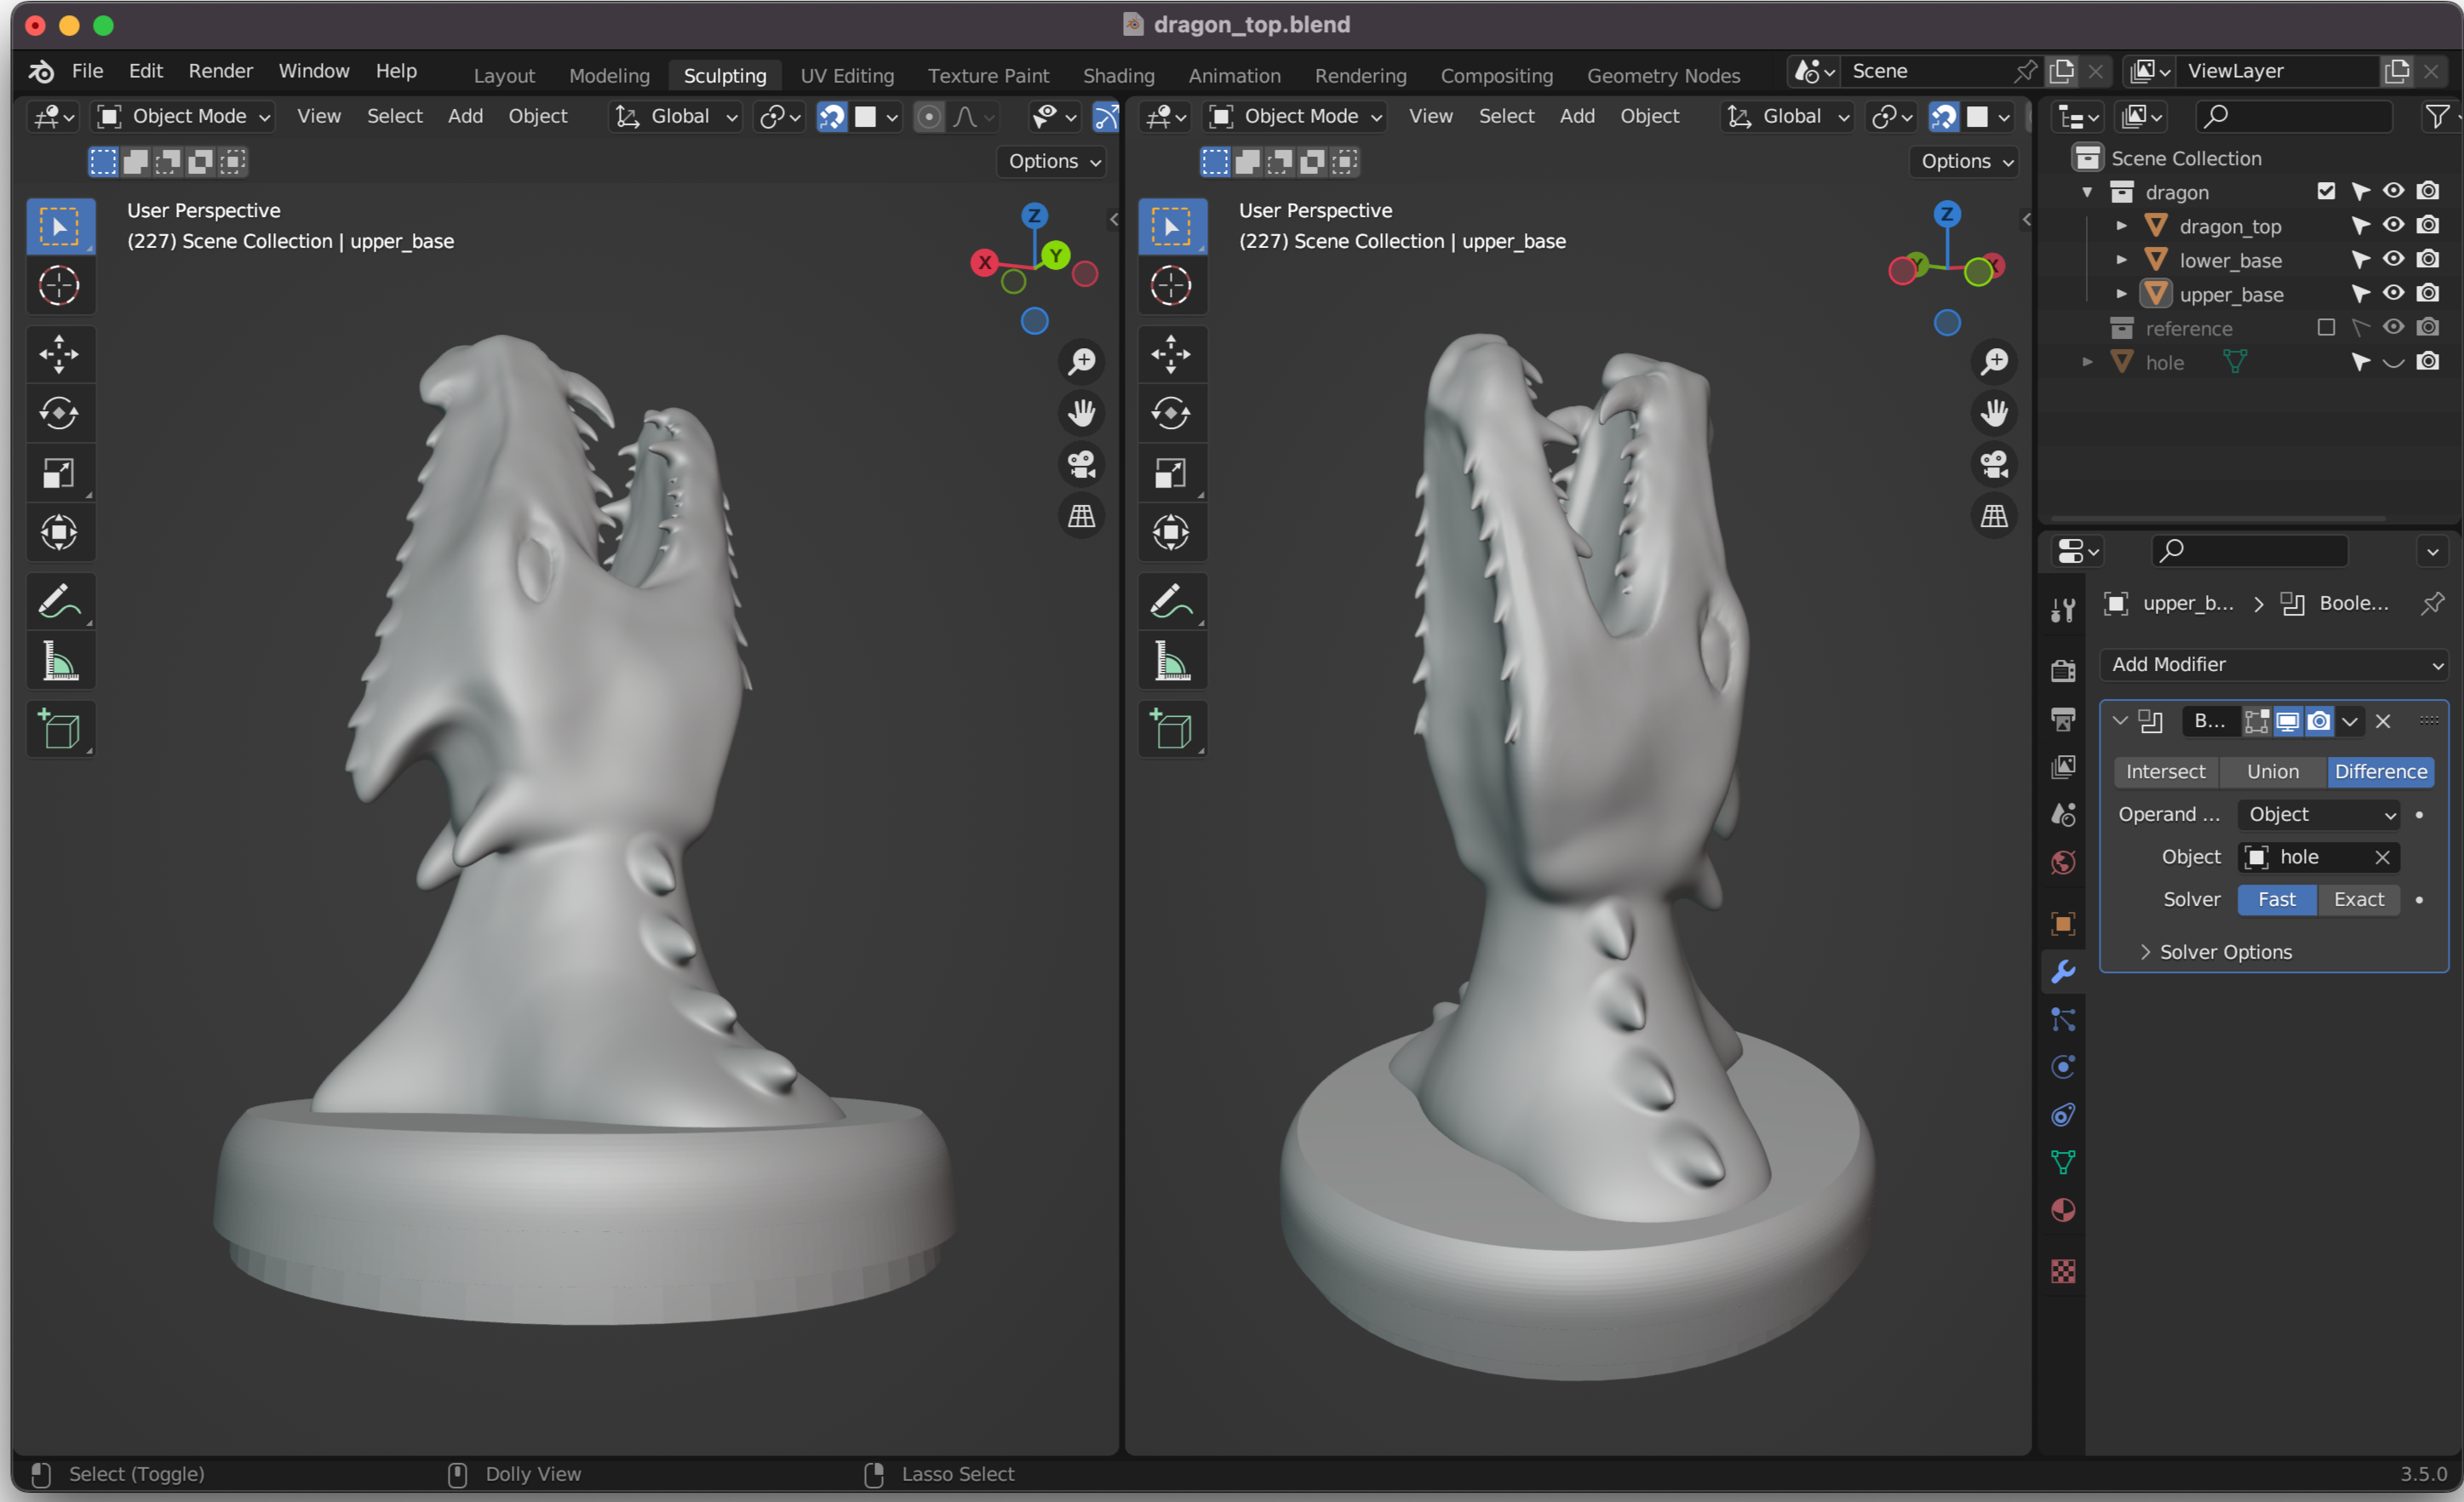Click the red X axis on left gizmo
Image resolution: width=2464 pixels, height=1502 pixels.
tap(985, 263)
